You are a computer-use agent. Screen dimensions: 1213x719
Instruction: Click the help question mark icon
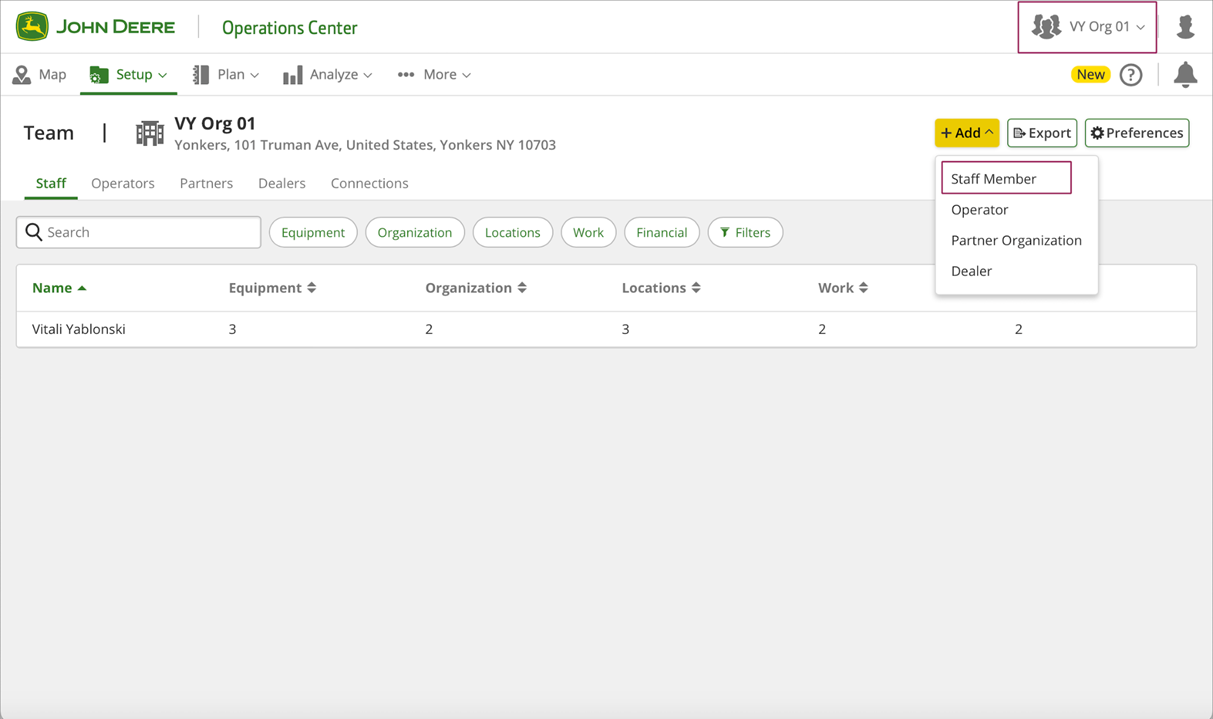pyautogui.click(x=1130, y=75)
